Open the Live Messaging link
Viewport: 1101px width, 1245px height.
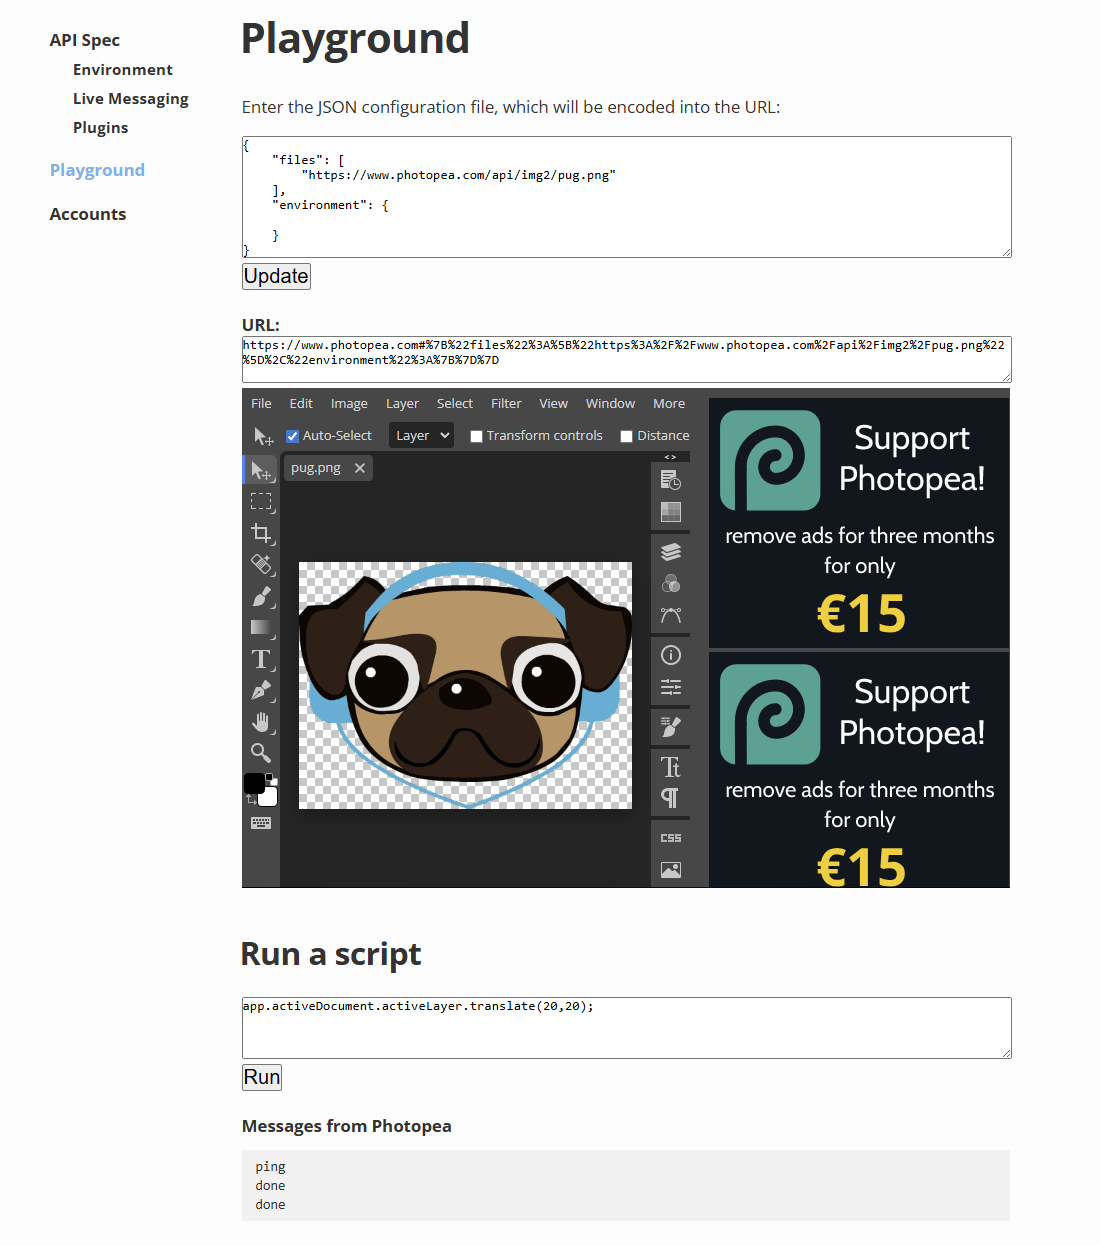pyautogui.click(x=131, y=99)
